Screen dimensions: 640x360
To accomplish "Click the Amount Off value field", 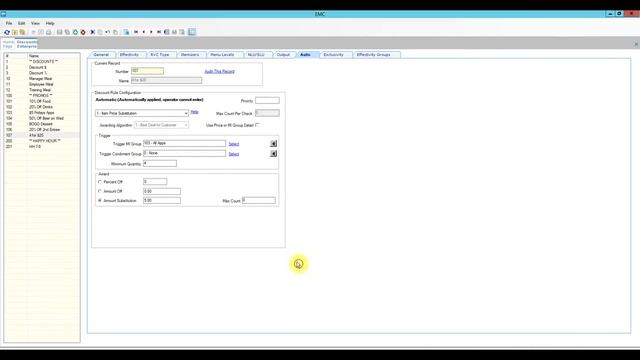I will (x=162, y=191).
